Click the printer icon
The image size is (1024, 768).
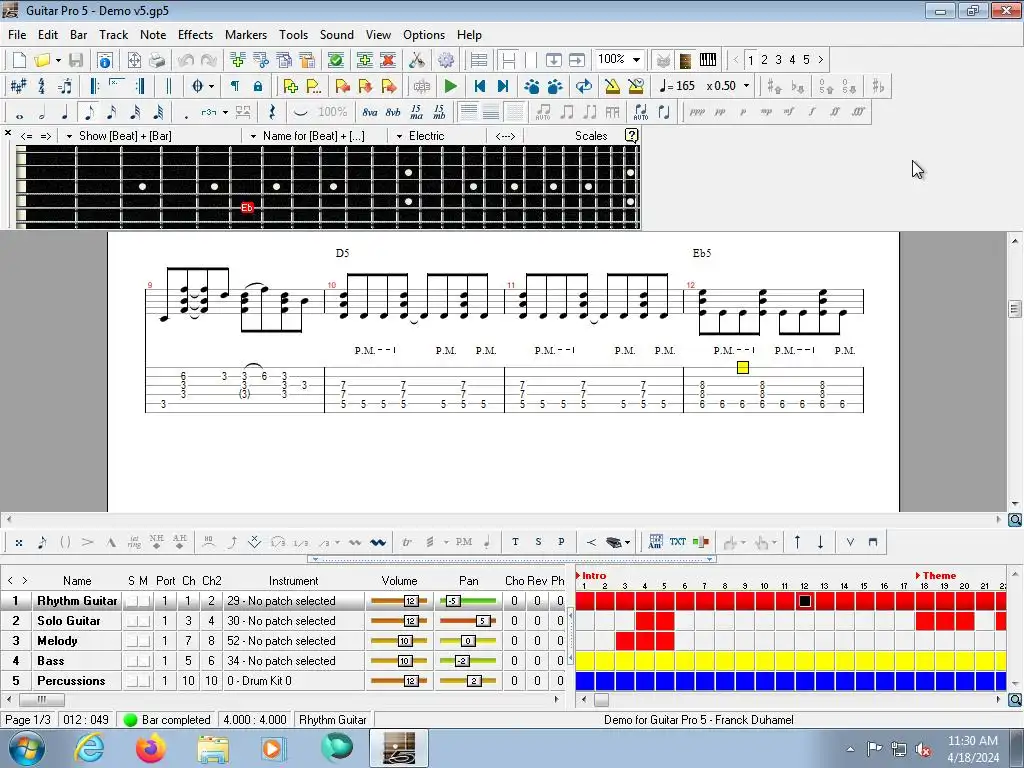pos(157,60)
